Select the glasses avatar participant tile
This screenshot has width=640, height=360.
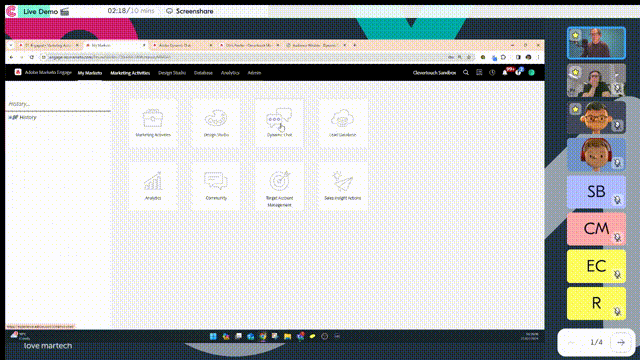(596, 118)
